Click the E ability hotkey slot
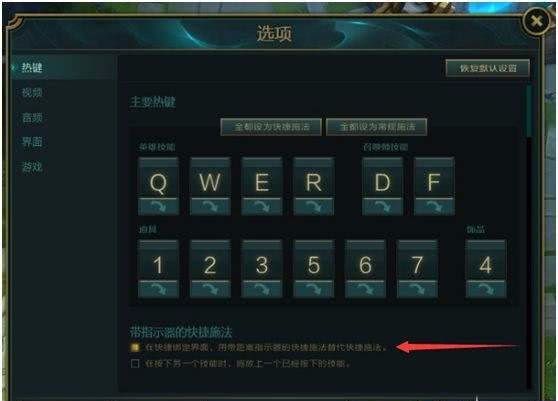558x401 pixels. coord(262,178)
